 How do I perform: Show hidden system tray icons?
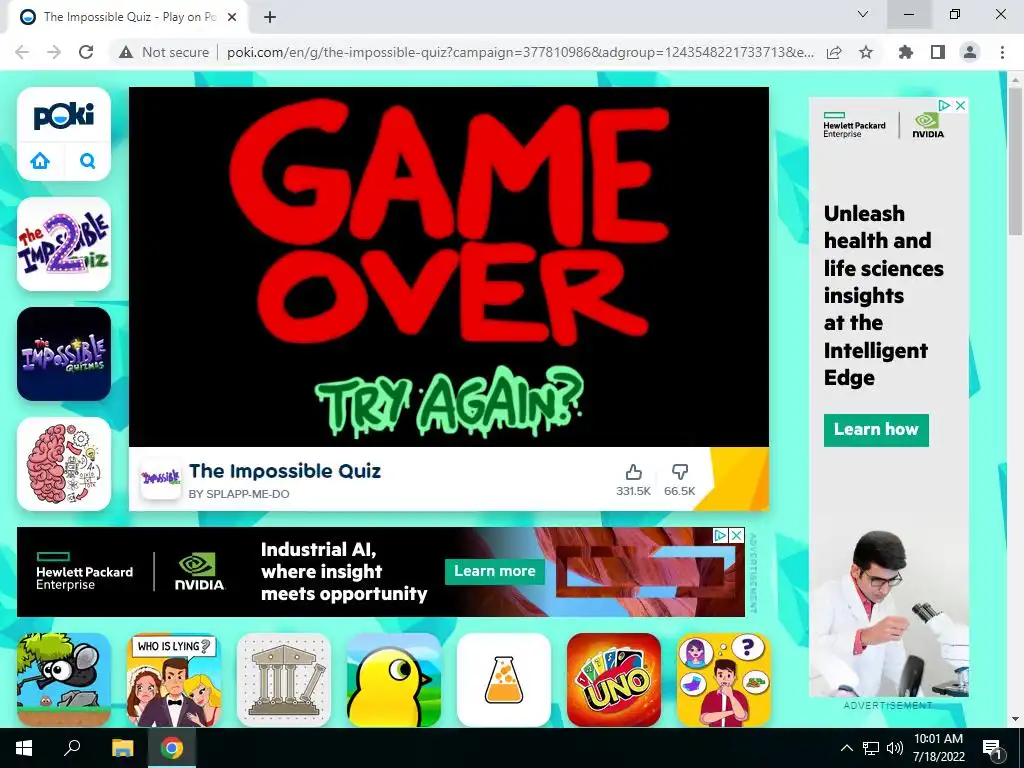(846, 748)
